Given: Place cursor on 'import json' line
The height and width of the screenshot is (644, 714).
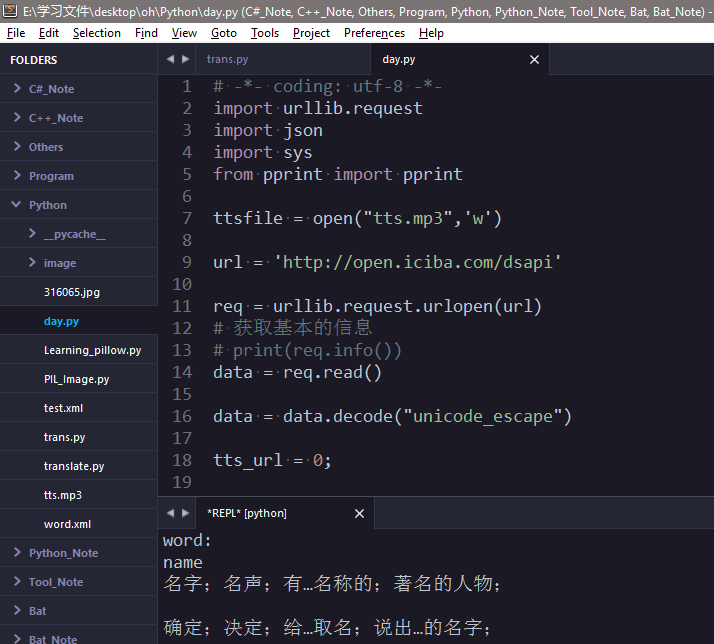Looking at the screenshot, I should pos(268,130).
